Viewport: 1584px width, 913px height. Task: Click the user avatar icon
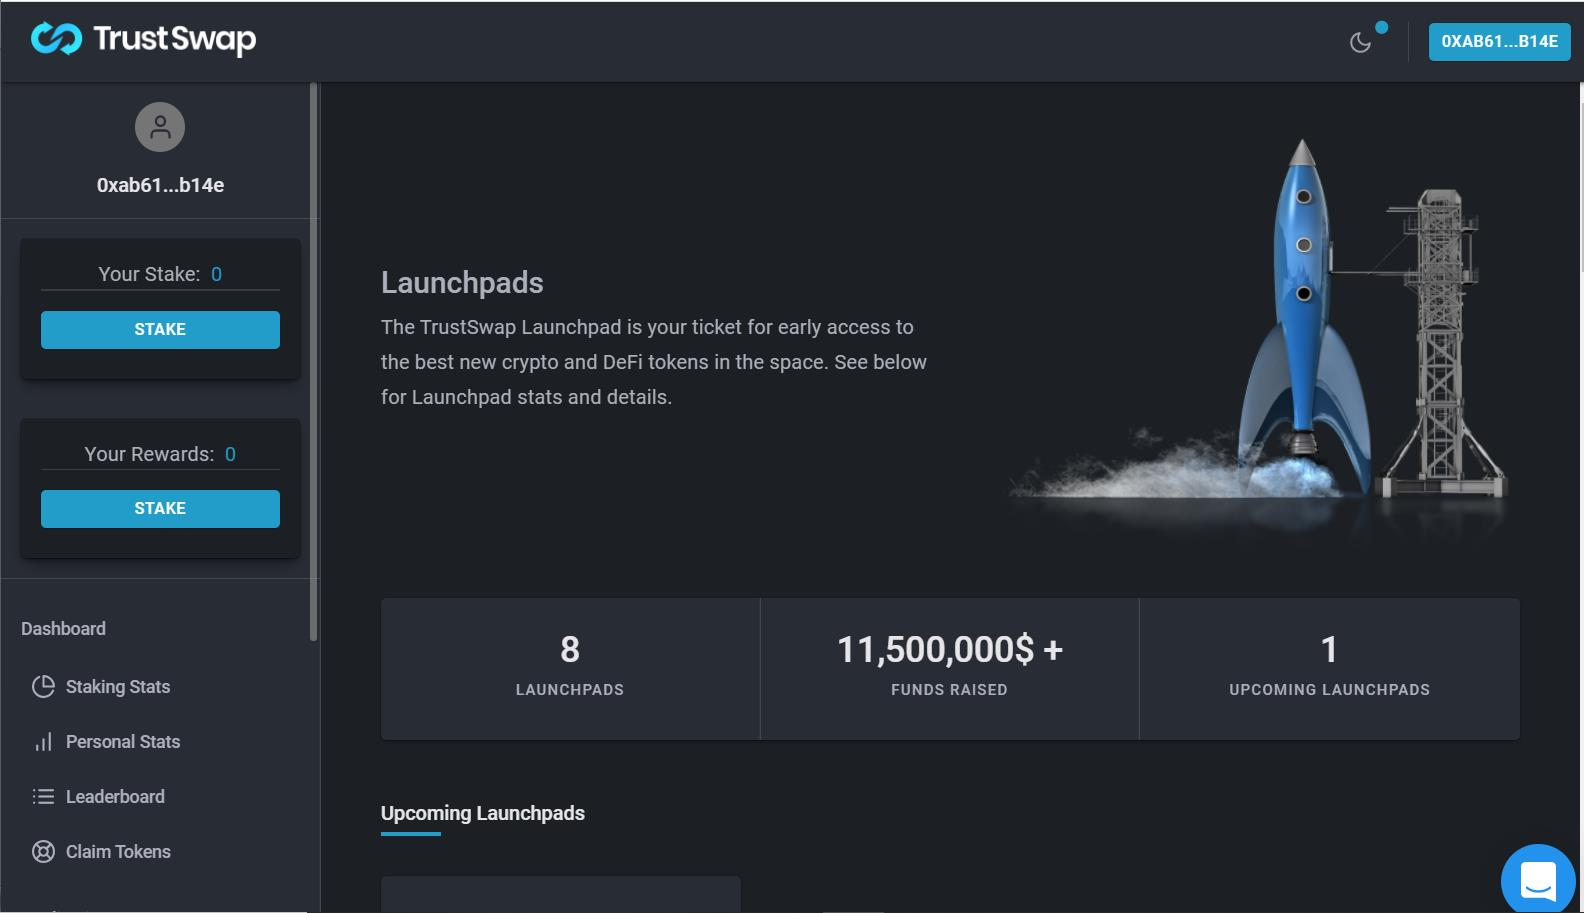(x=160, y=127)
